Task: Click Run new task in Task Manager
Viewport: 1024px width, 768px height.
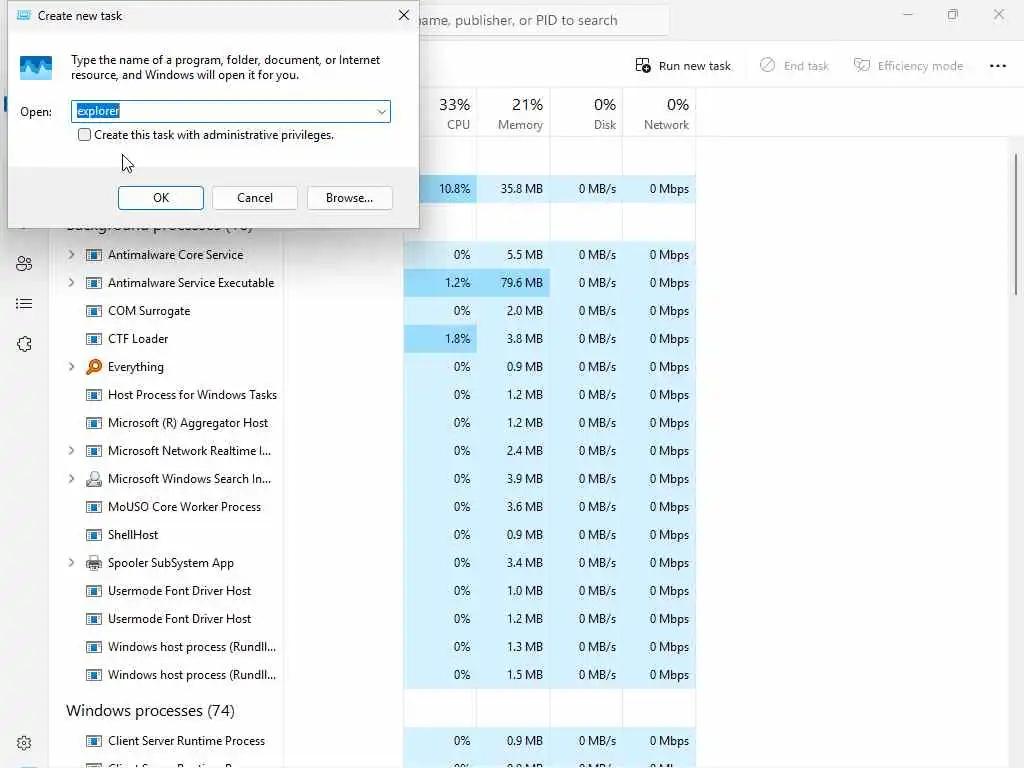Action: [683, 66]
